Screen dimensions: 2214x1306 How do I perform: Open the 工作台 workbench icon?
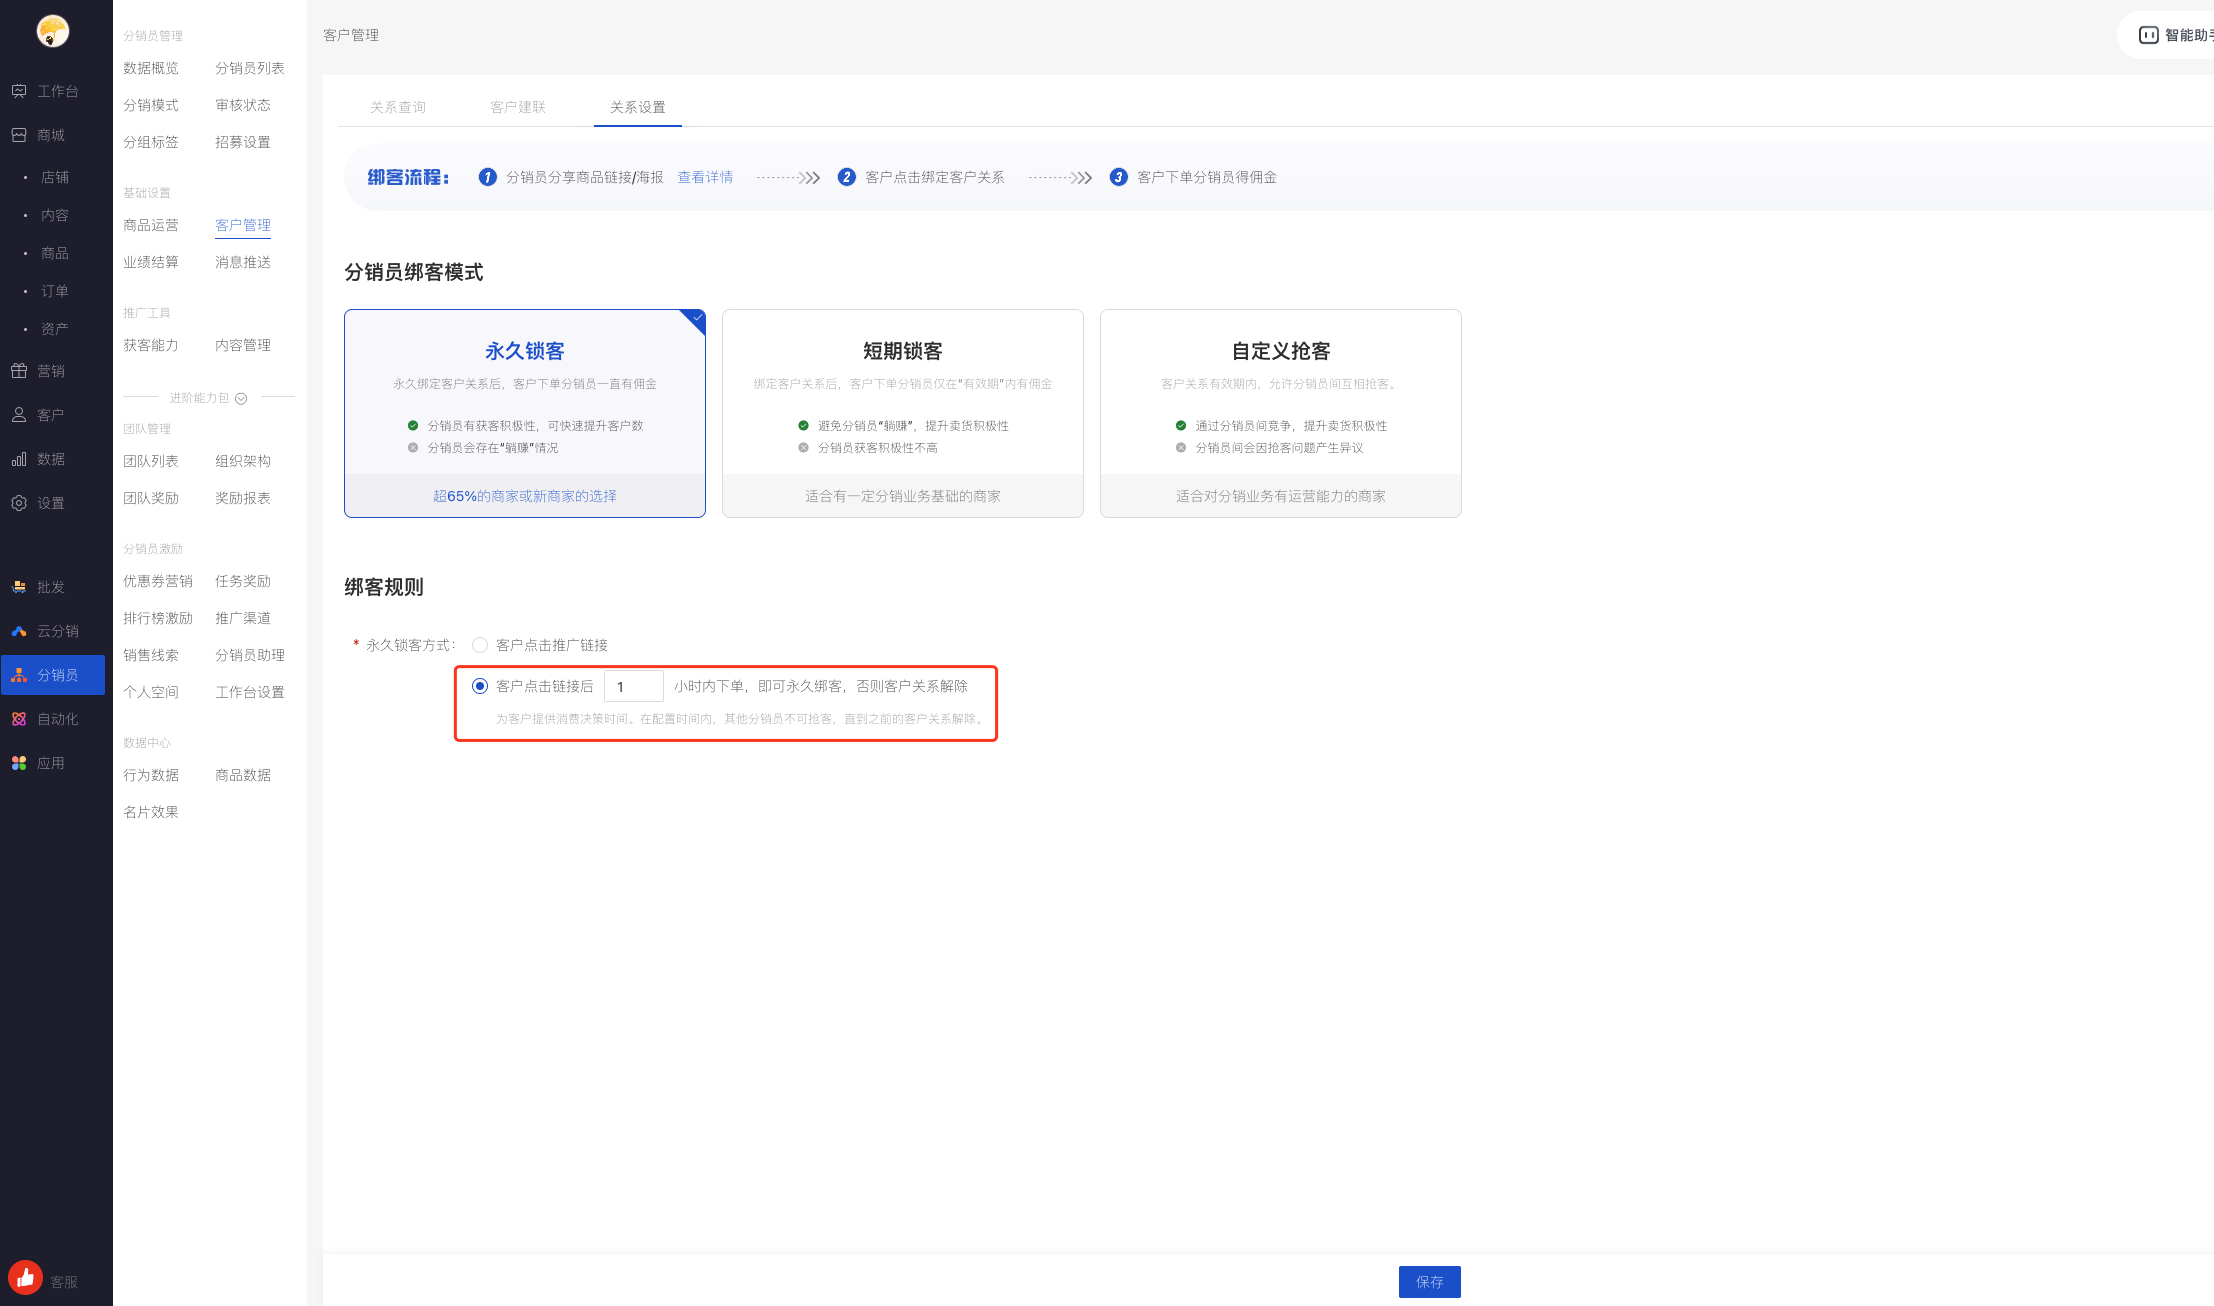point(19,91)
